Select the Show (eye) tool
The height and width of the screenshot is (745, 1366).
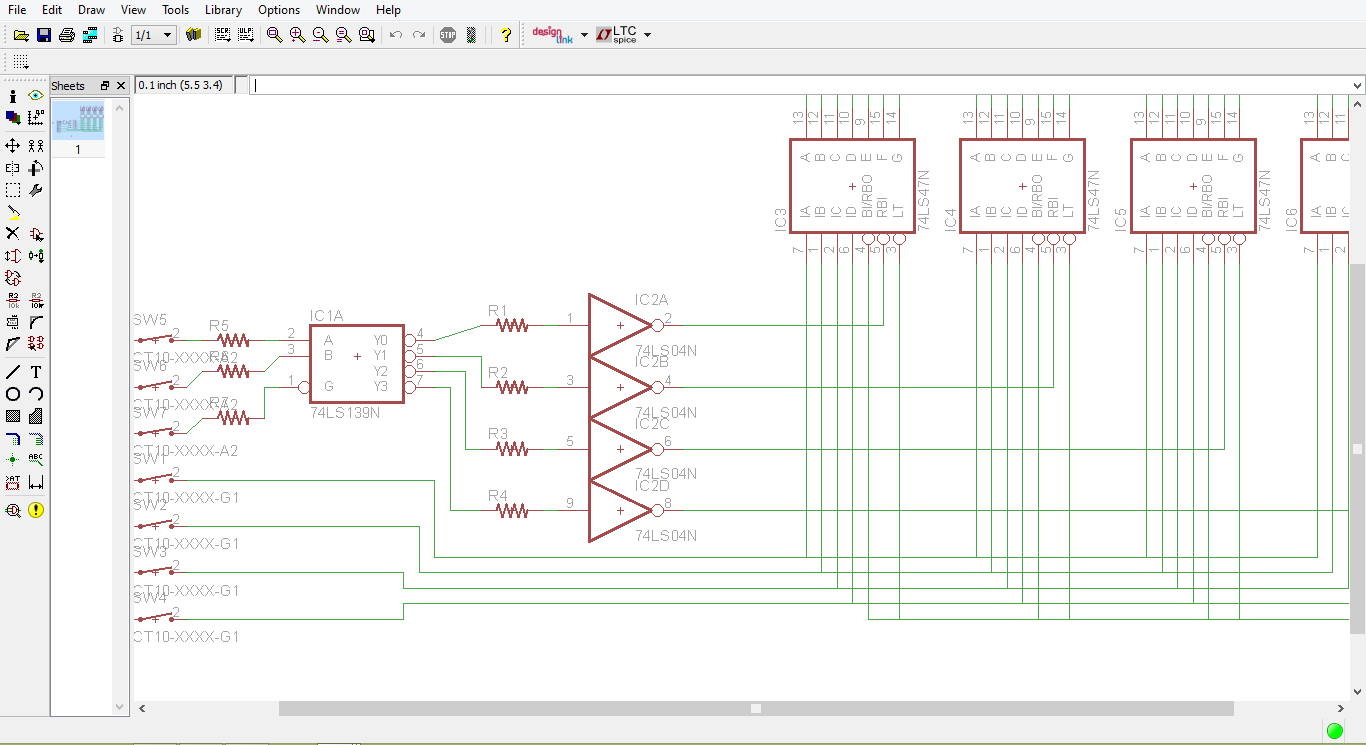(36, 96)
